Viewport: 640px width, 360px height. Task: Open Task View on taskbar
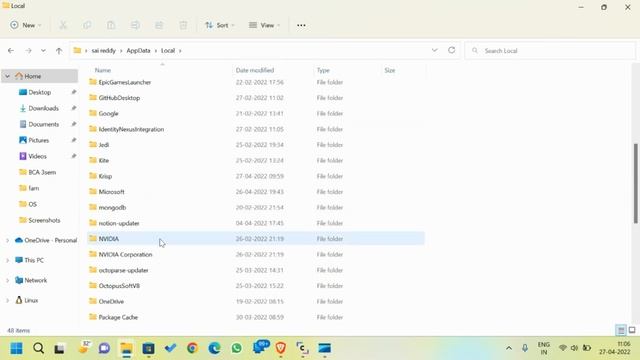pos(60,349)
